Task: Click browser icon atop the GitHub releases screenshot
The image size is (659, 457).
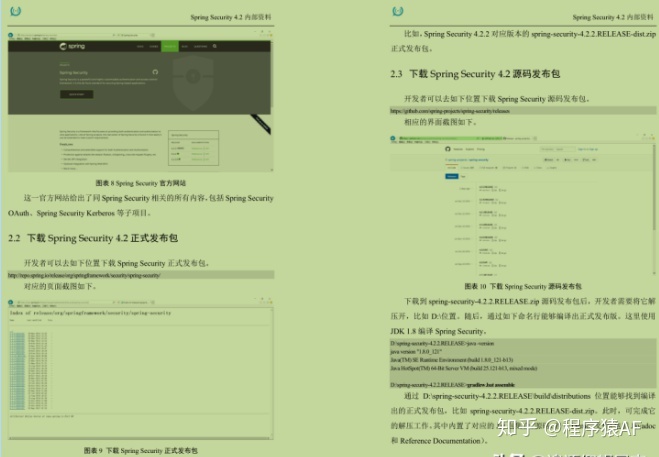Action: 393,138
